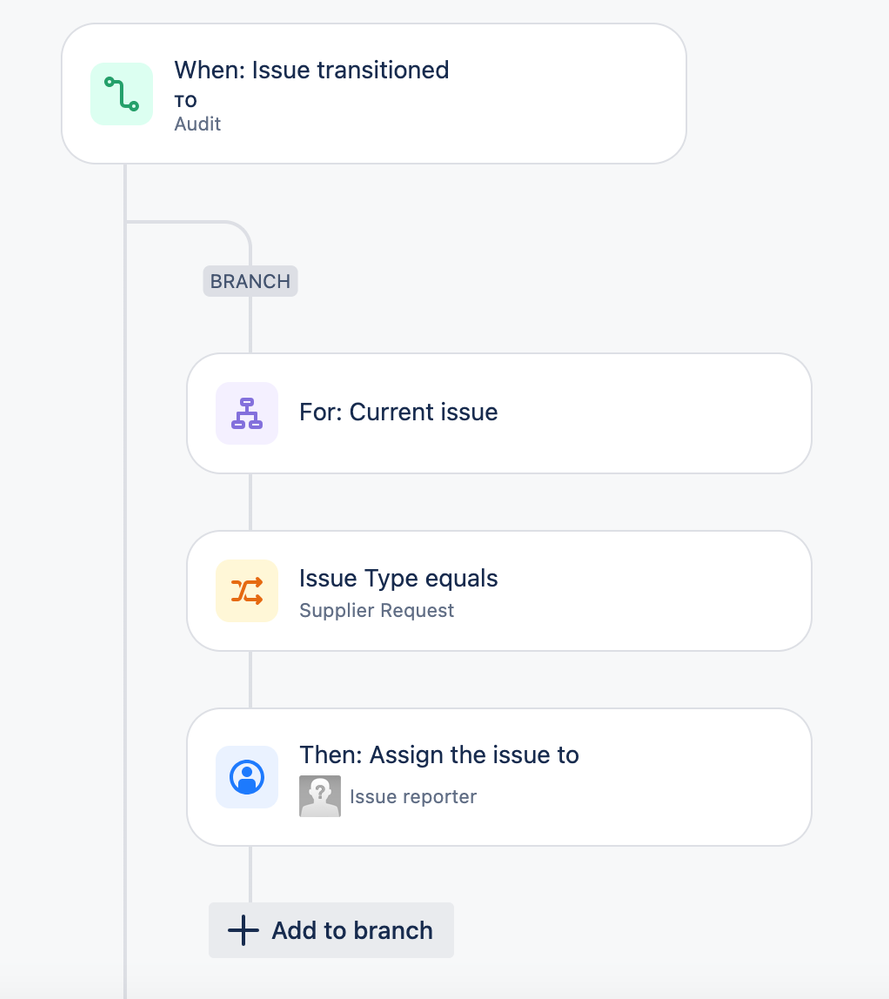Image resolution: width=889 pixels, height=999 pixels.
Task: Click the orange shuffle condition icon
Action: [x=247, y=591]
